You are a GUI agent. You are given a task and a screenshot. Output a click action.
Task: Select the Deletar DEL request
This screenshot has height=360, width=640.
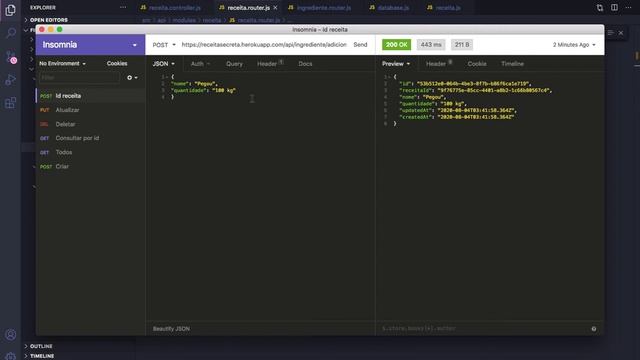click(x=90, y=124)
